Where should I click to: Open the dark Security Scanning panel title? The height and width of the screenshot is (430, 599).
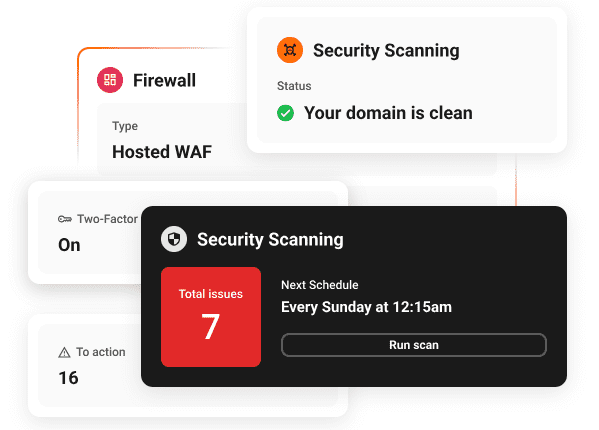[270, 240]
